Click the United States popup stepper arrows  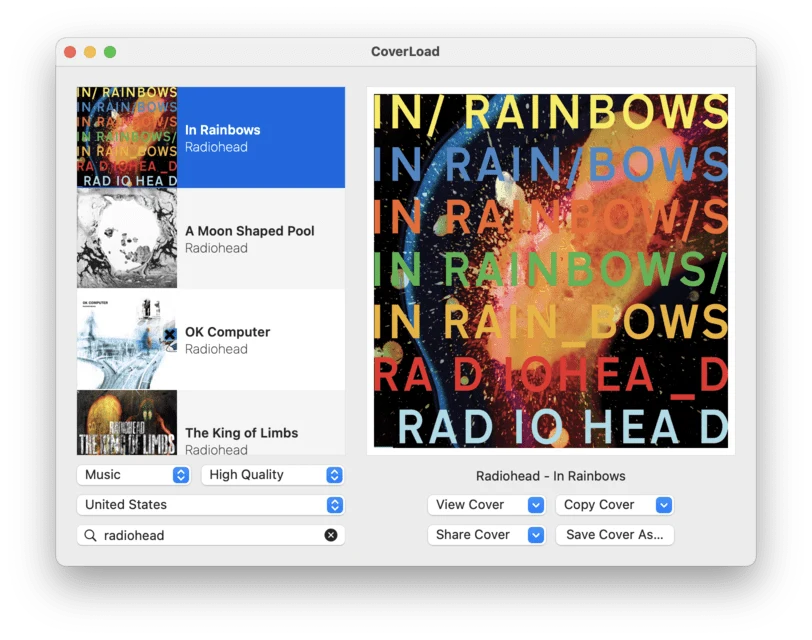pyautogui.click(x=335, y=505)
